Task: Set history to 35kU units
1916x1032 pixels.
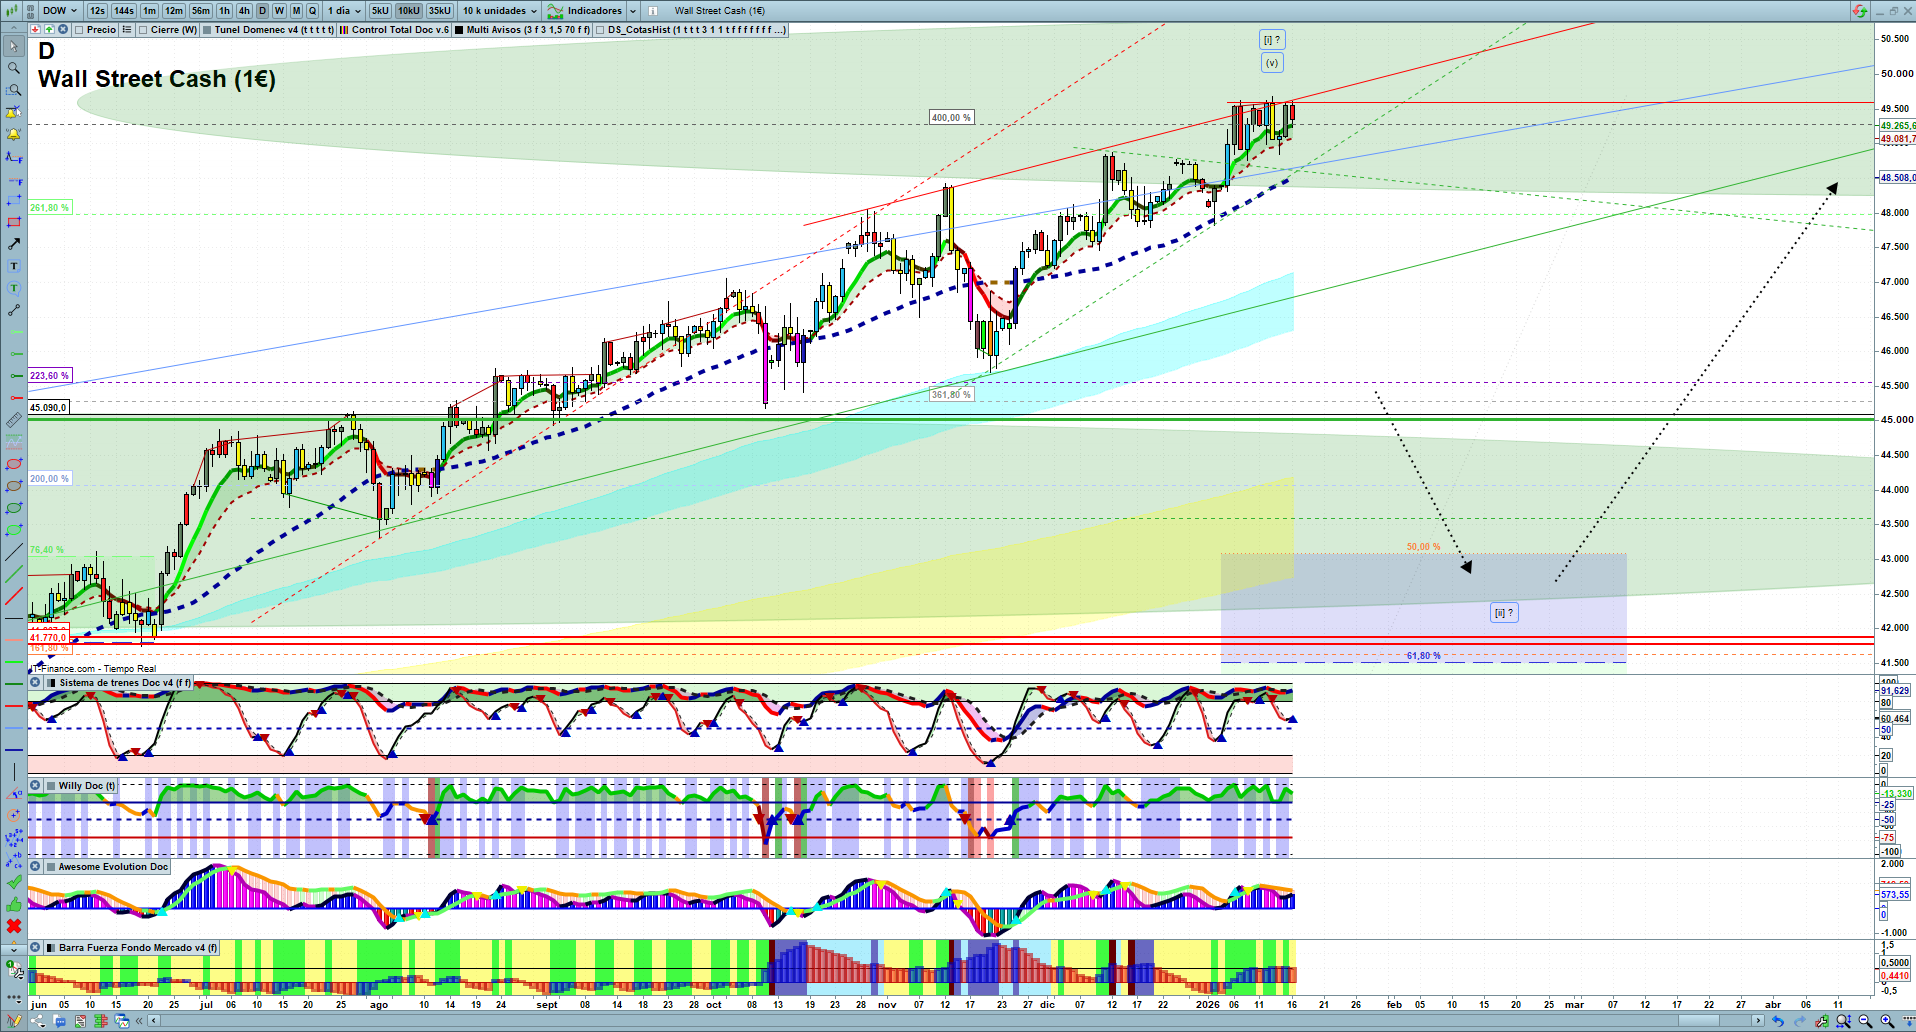Action: click(x=440, y=11)
